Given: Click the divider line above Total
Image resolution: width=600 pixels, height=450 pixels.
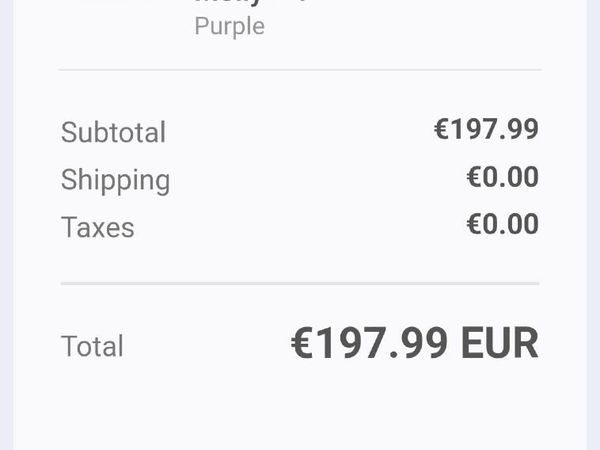Looking at the screenshot, I should (300, 284).
